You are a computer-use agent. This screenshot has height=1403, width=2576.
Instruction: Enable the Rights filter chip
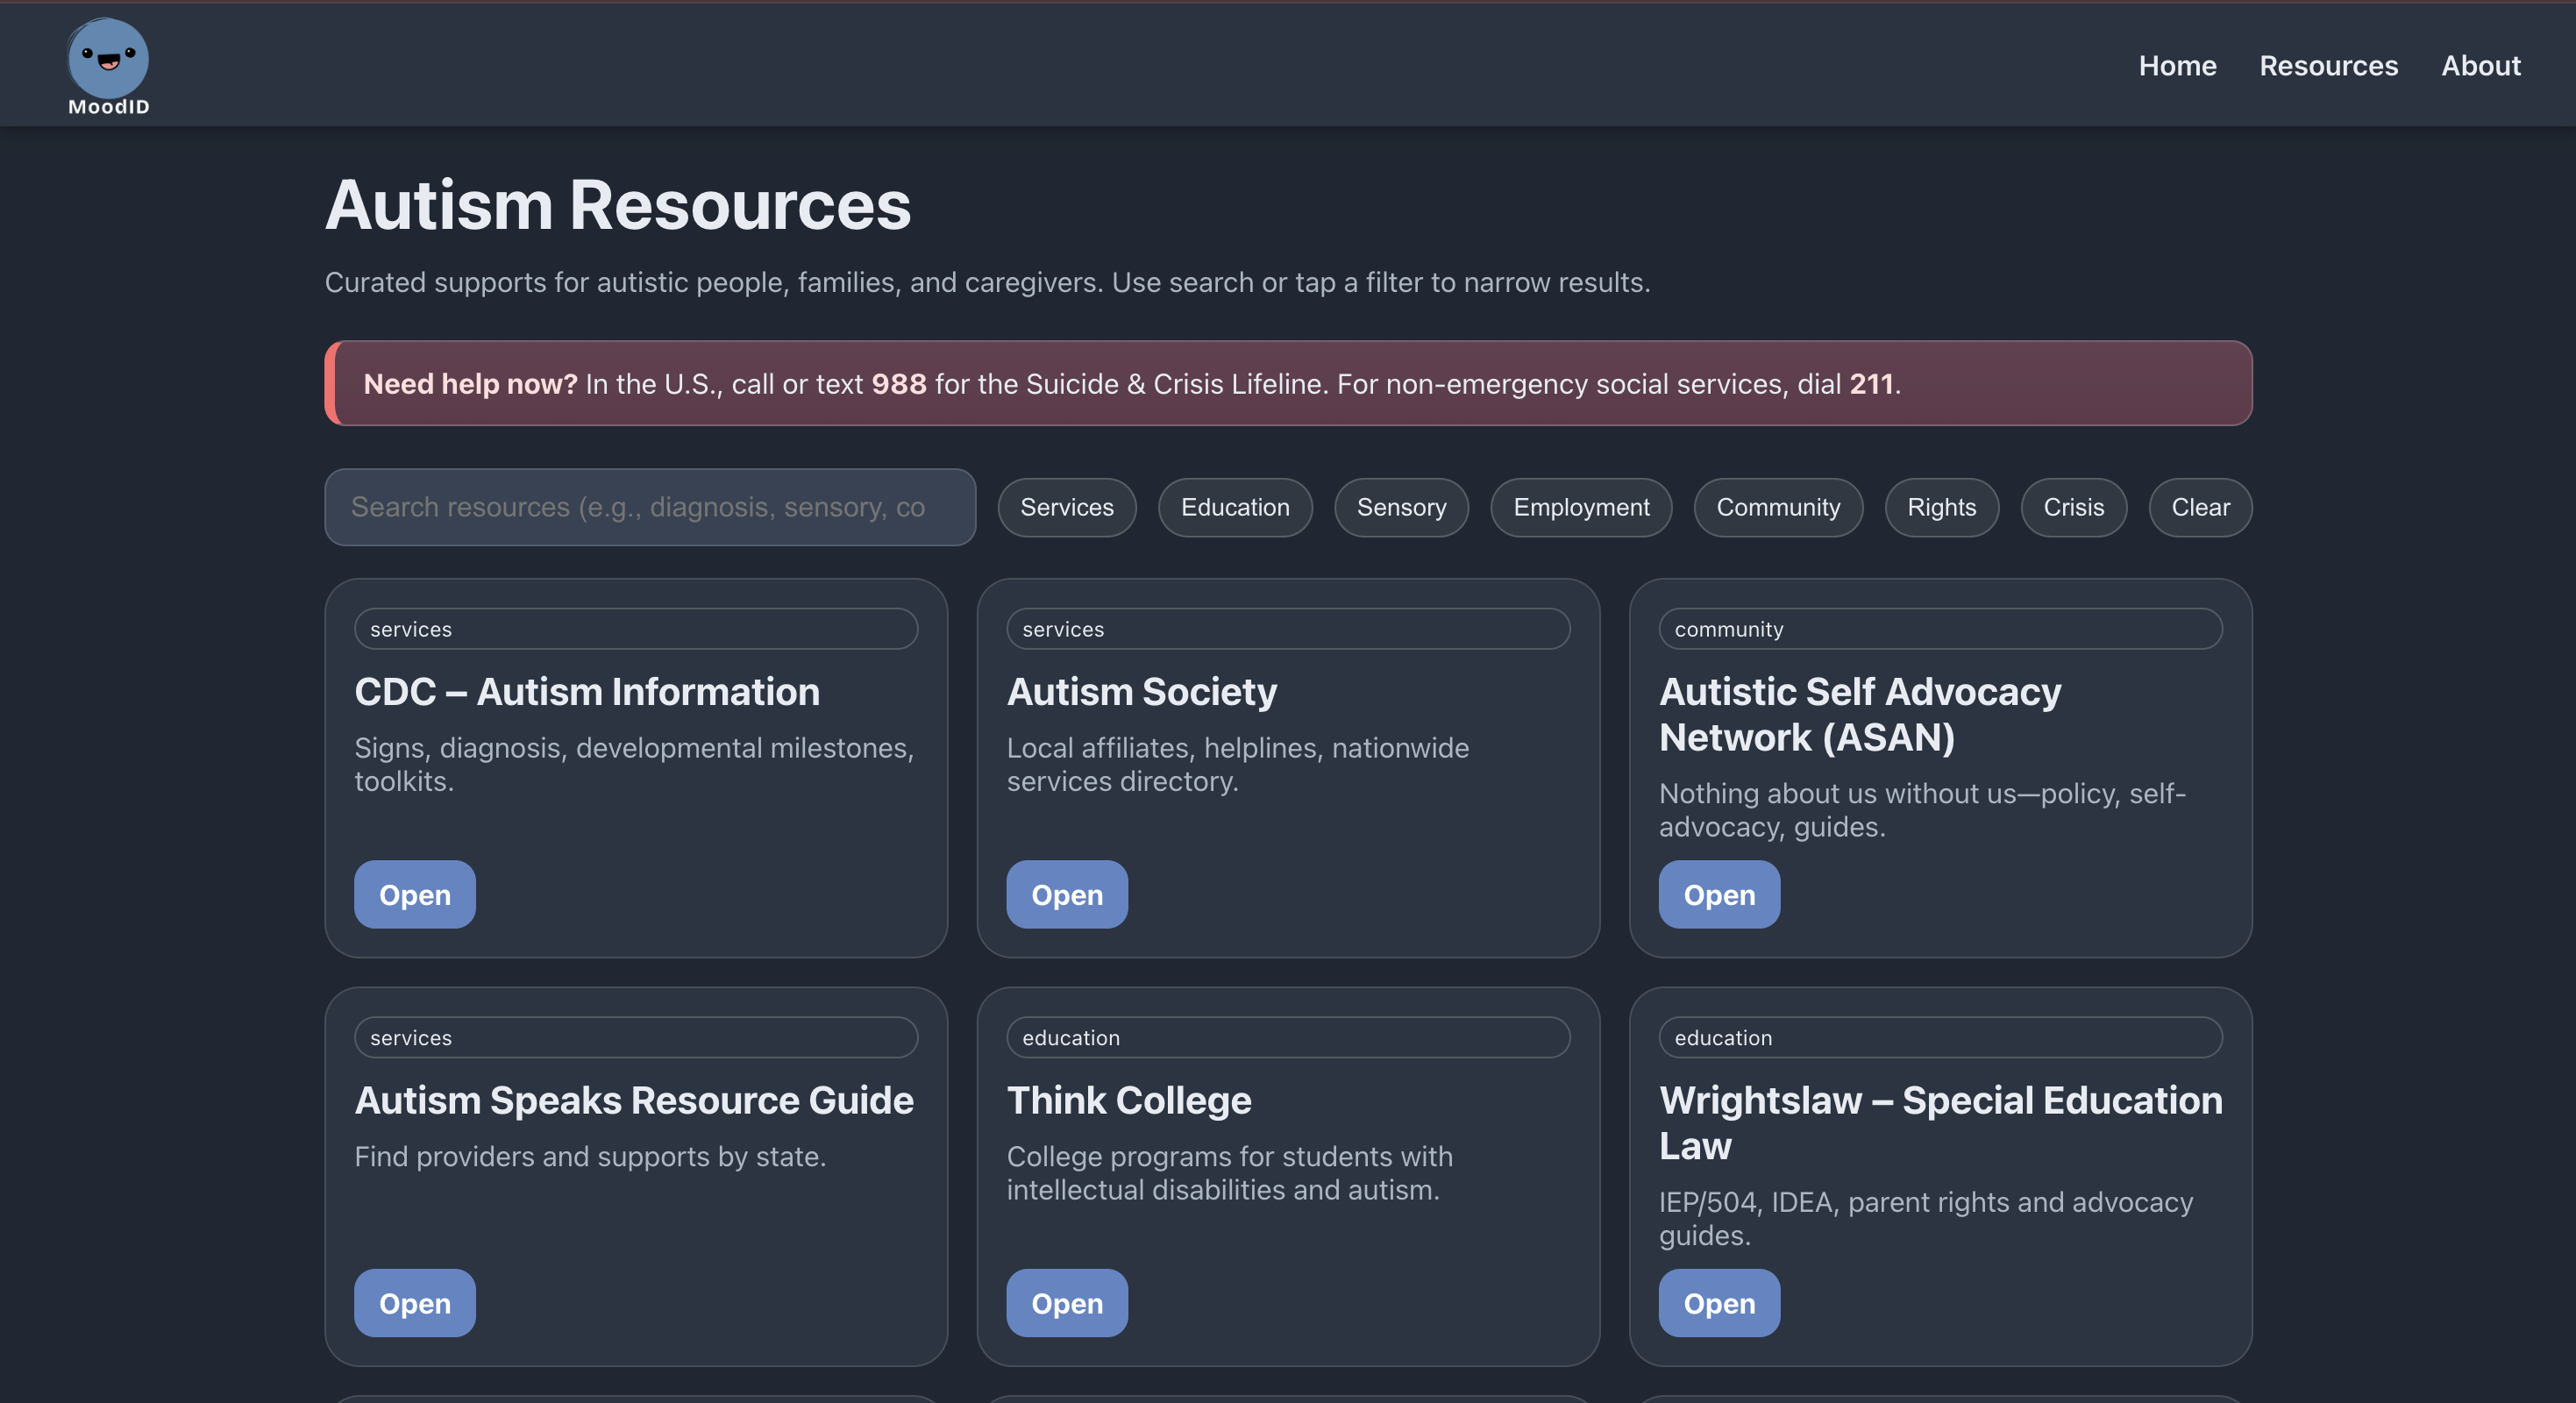(1940, 507)
